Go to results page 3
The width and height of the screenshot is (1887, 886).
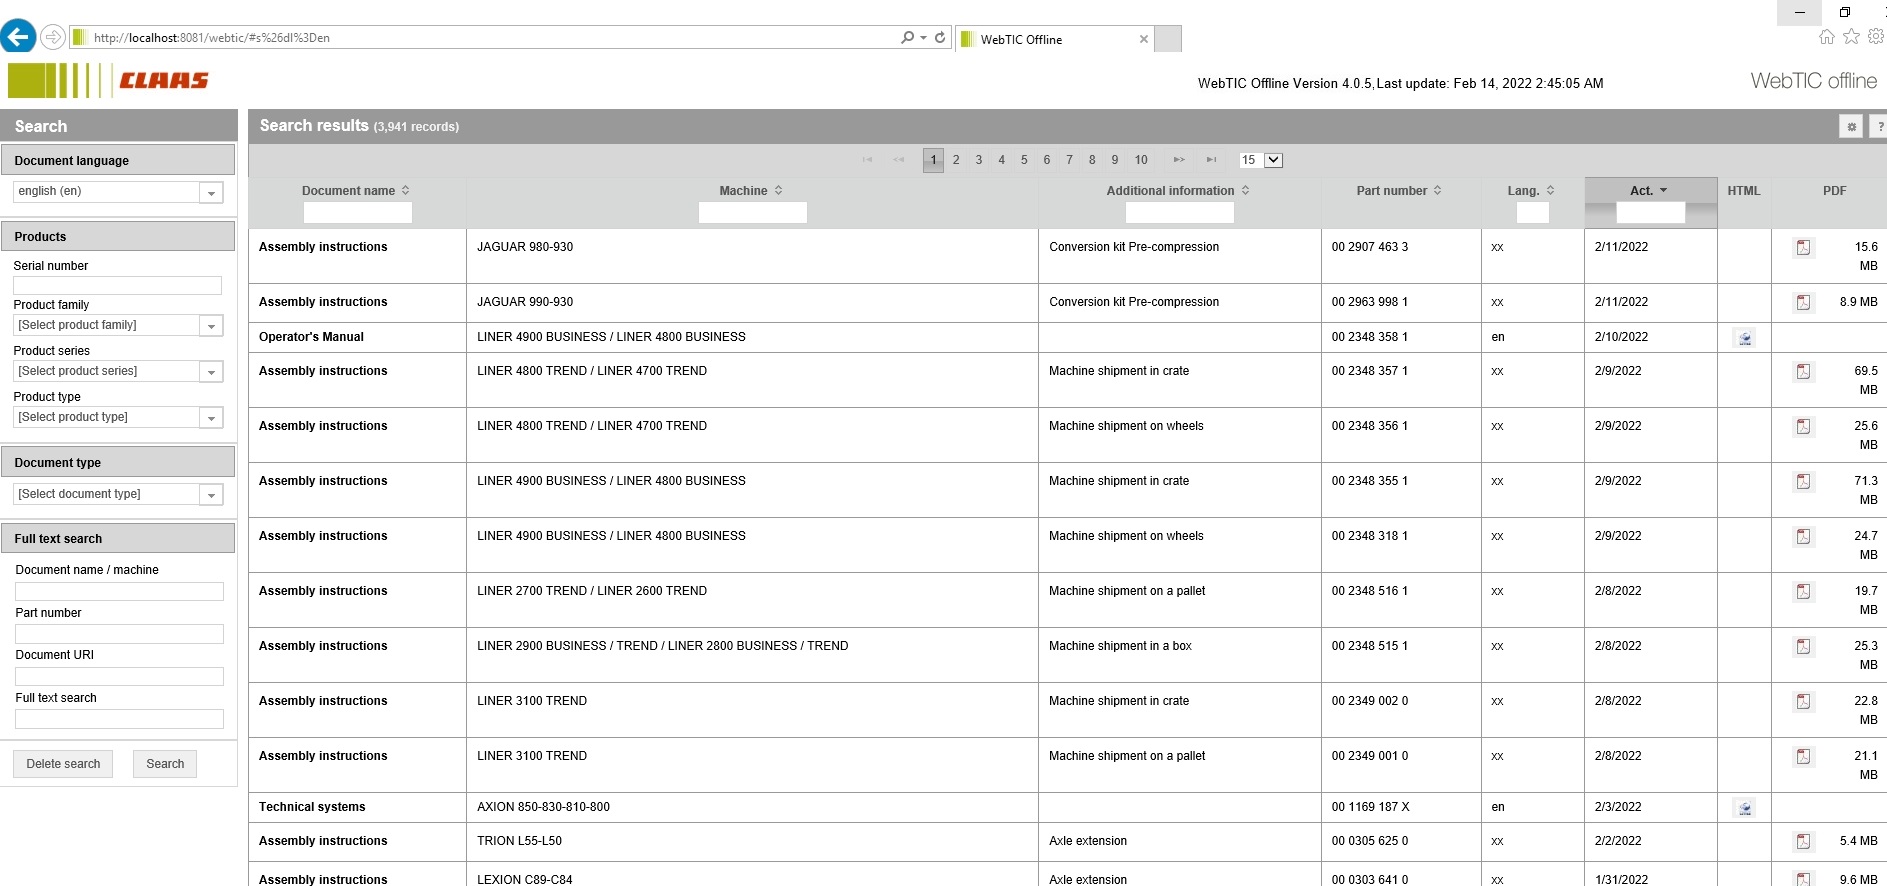[979, 160]
